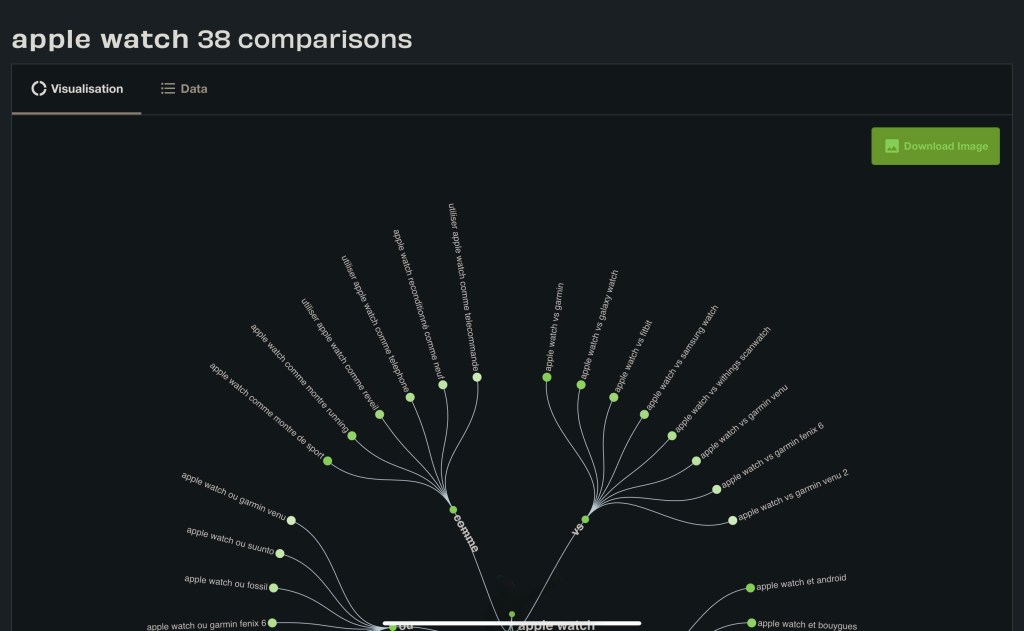Viewport: 1024px width, 631px height.
Task: Click the 'apple watch ou fossil' node
Action: pyautogui.click(x=273, y=588)
